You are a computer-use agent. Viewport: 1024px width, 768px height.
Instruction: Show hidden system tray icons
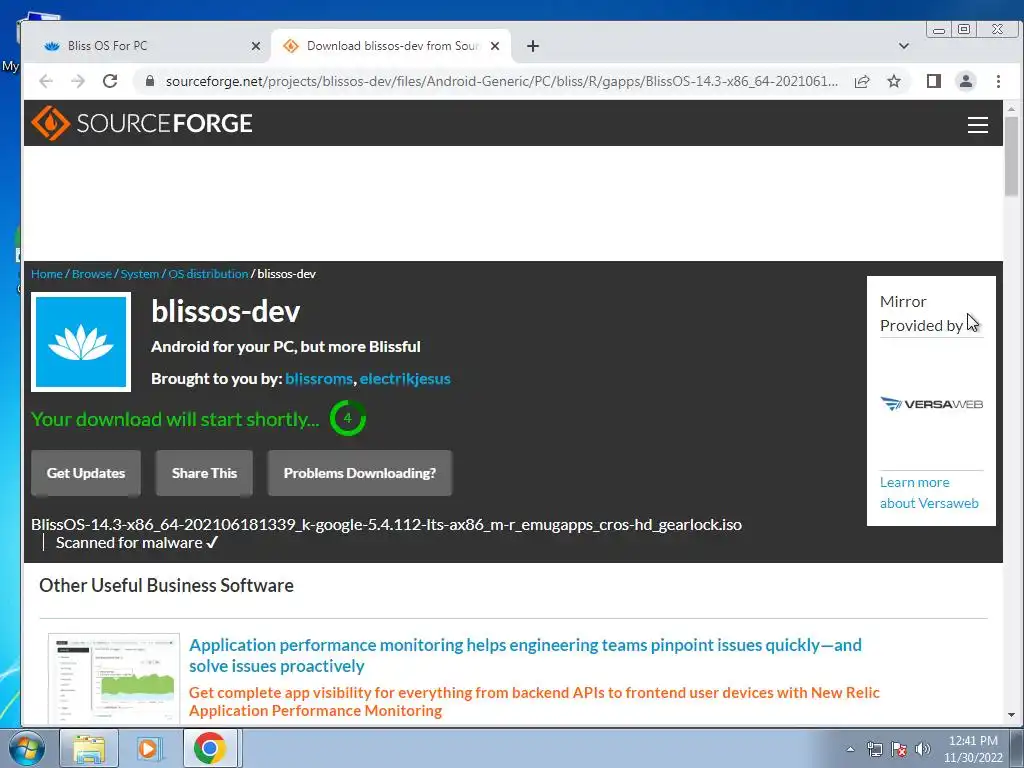(x=850, y=749)
